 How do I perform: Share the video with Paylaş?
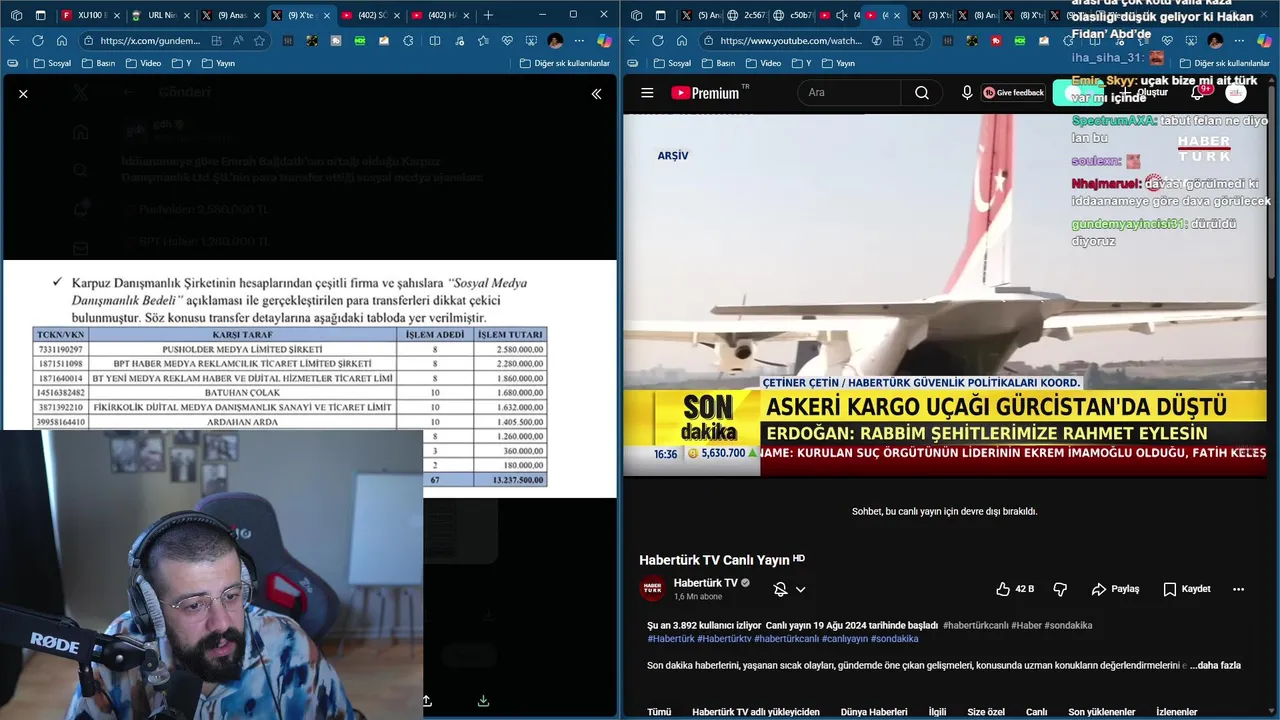[x=1115, y=589]
